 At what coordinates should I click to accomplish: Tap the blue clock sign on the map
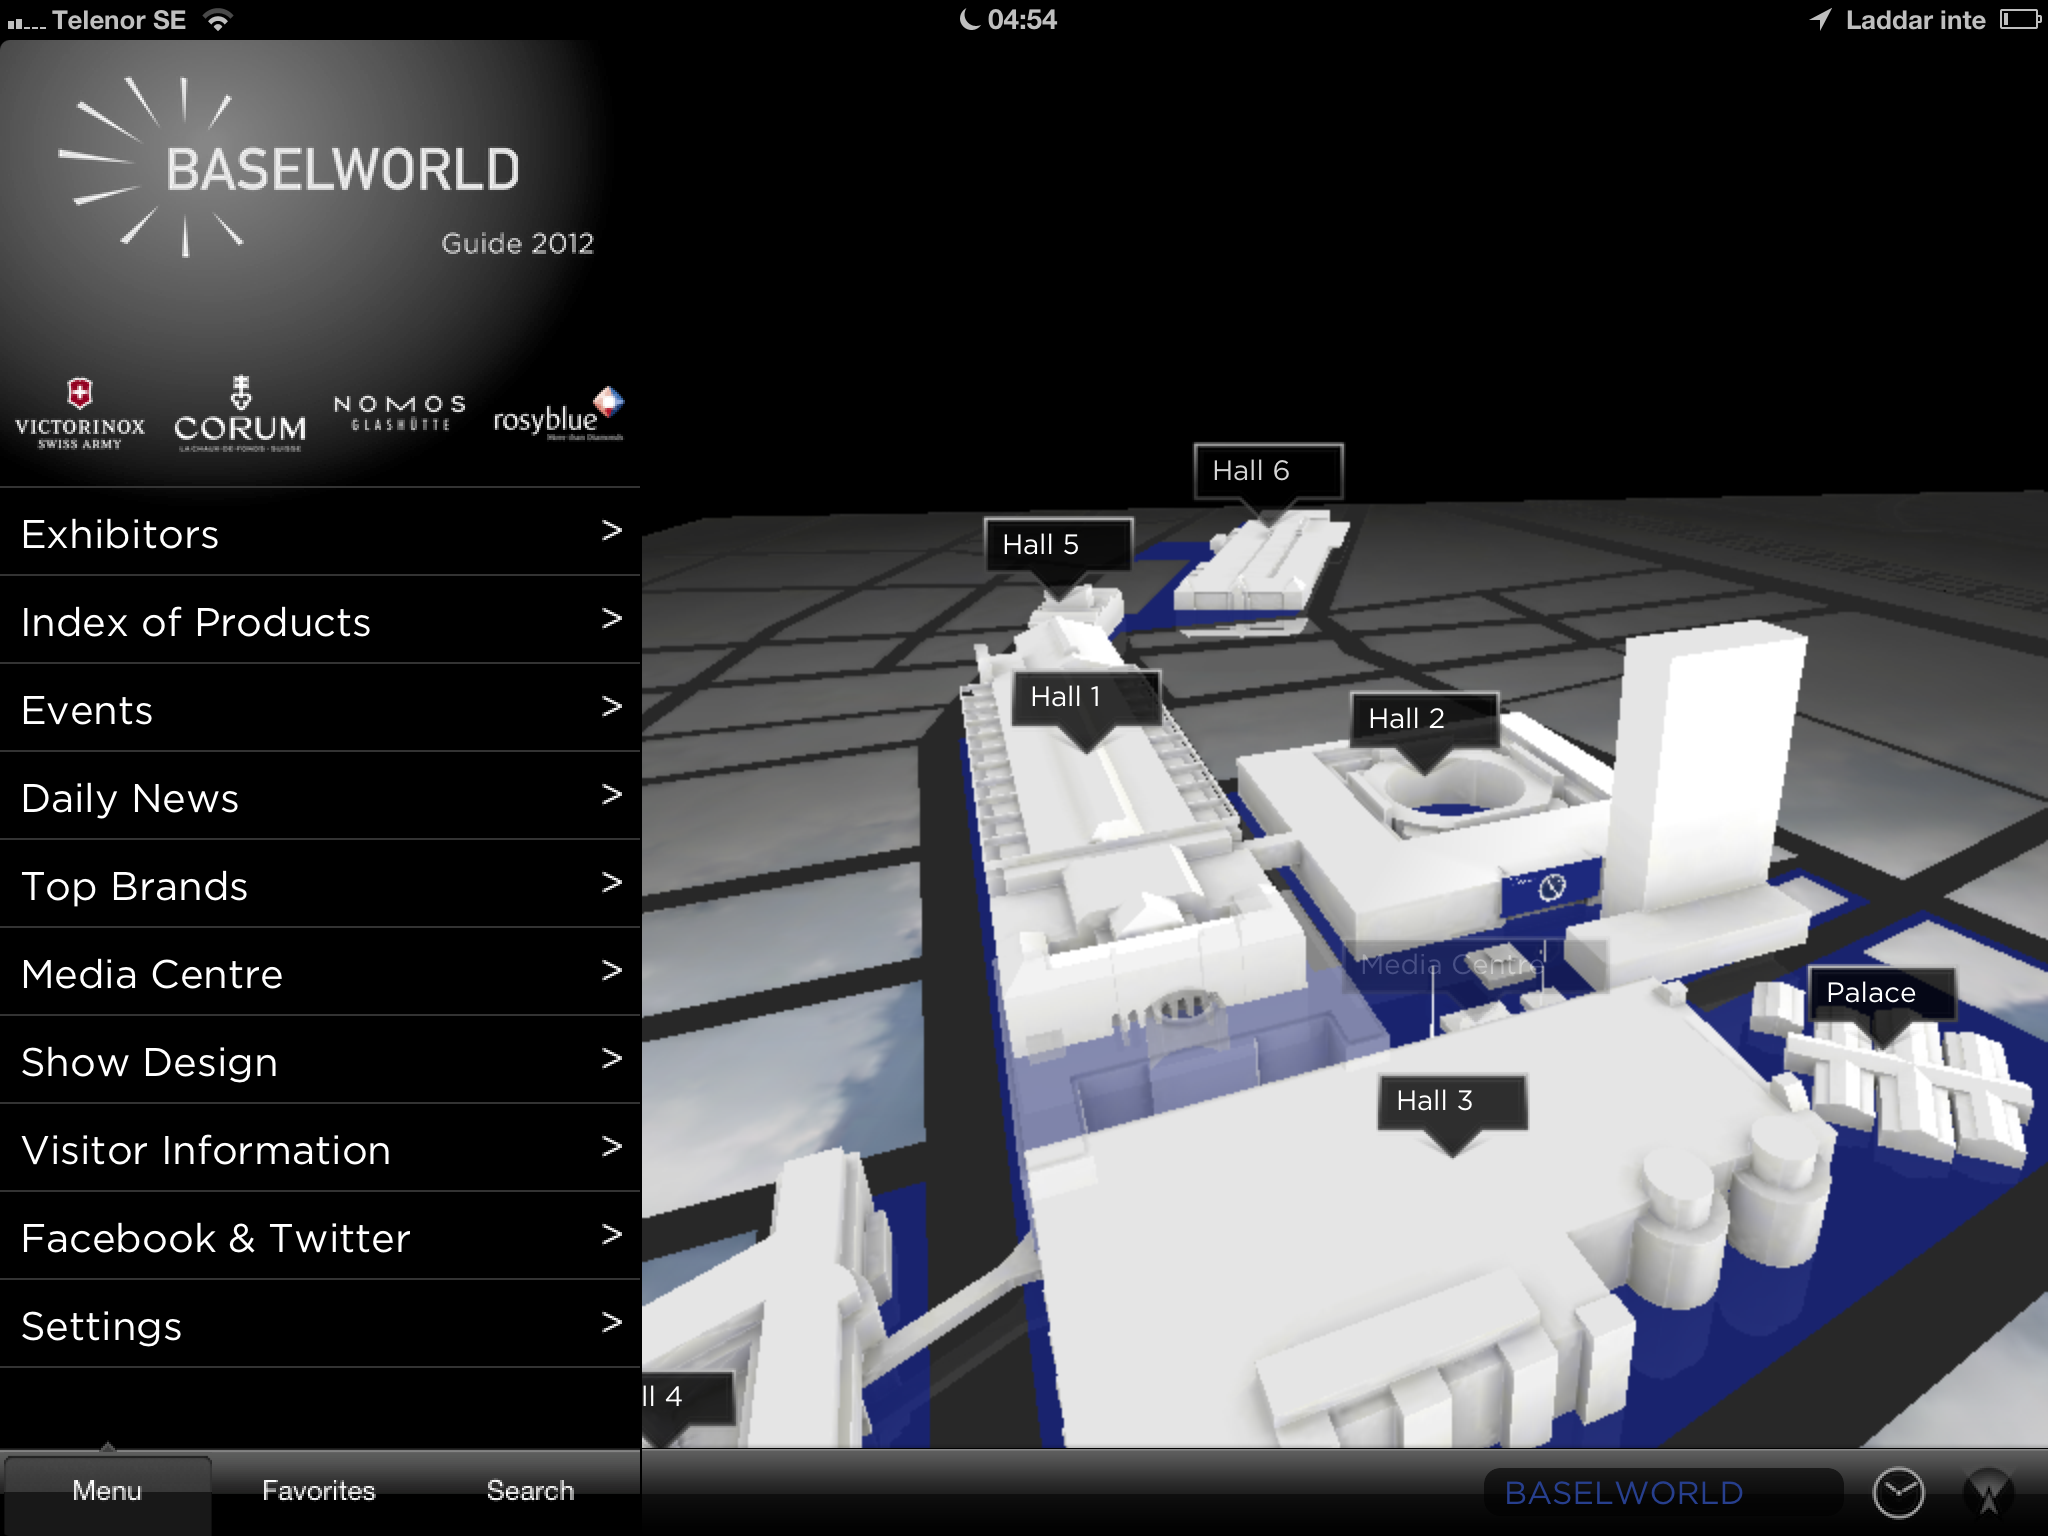click(x=1549, y=886)
